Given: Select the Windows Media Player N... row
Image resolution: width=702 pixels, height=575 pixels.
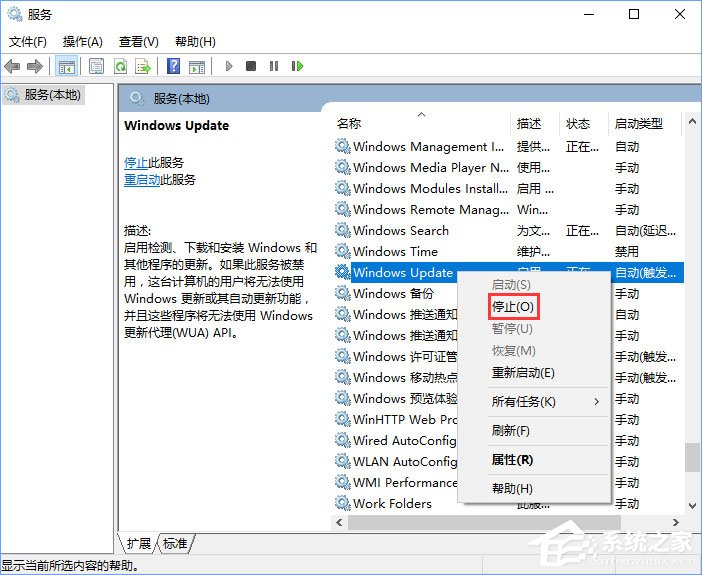Looking at the screenshot, I should click(x=509, y=167).
